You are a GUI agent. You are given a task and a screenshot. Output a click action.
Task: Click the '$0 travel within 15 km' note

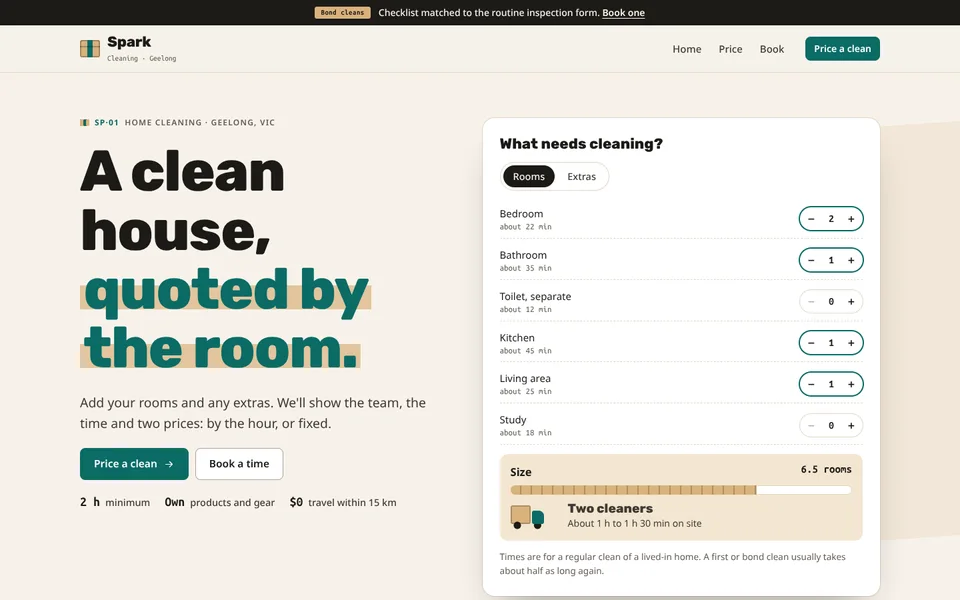tap(343, 502)
